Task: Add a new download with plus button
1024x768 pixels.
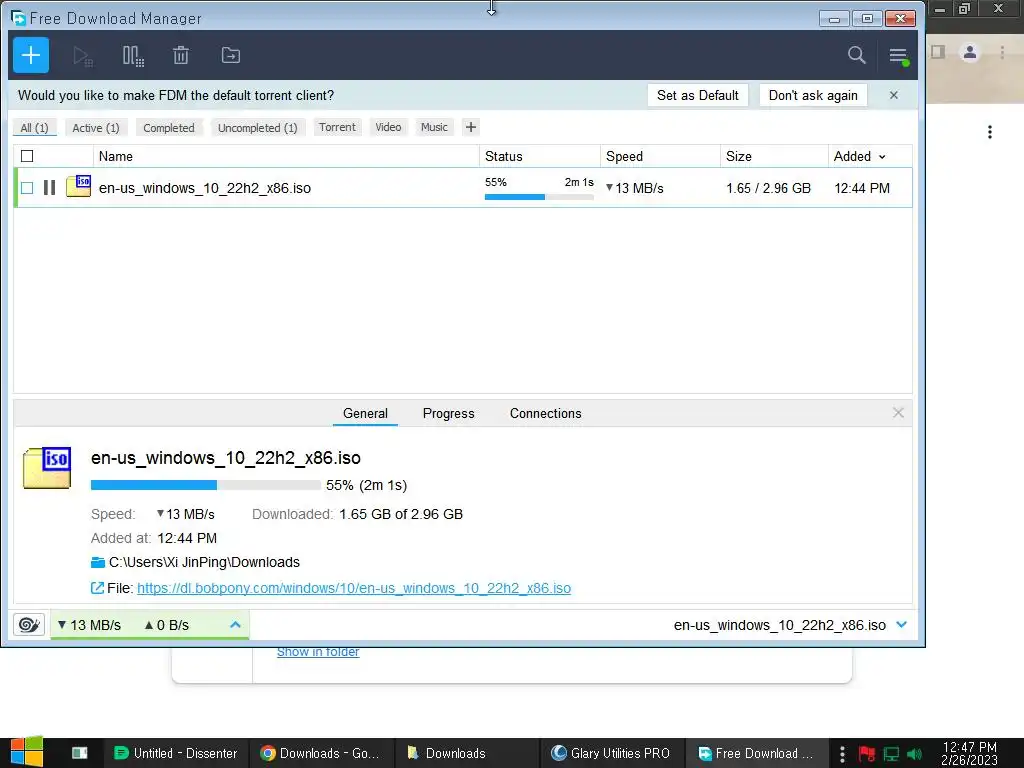Action: click(31, 55)
